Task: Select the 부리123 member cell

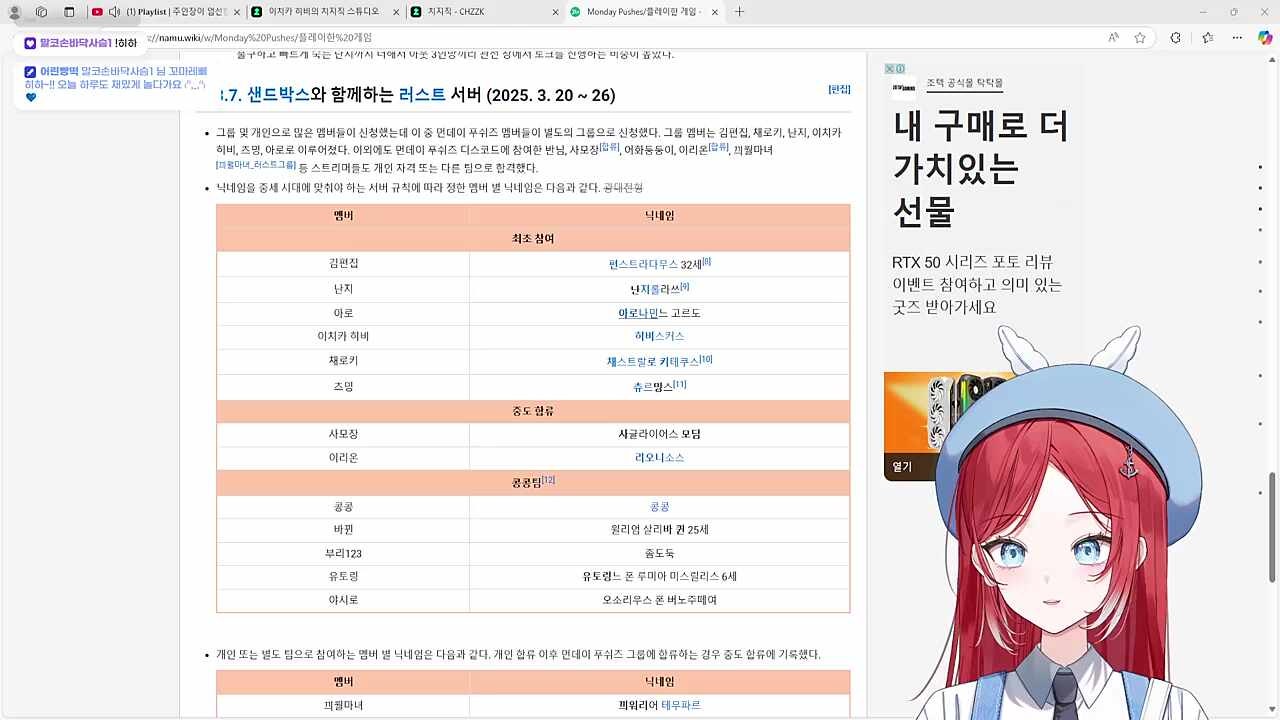Action: point(343,553)
